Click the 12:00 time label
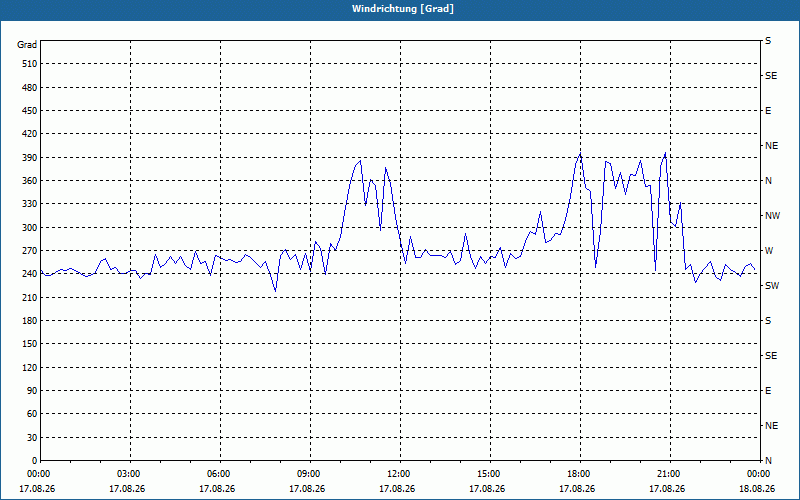800x500 pixels. click(x=398, y=474)
